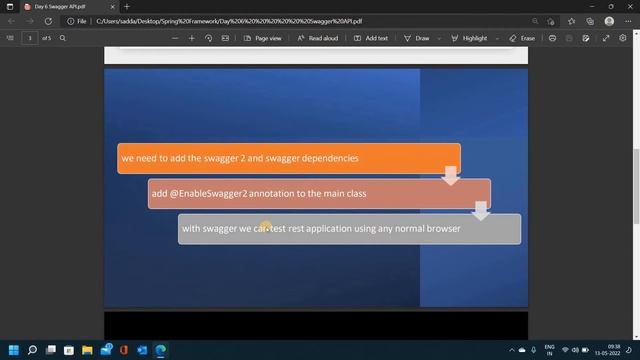
Task: Click the scrollbar down arrow
Action: tap(636, 337)
